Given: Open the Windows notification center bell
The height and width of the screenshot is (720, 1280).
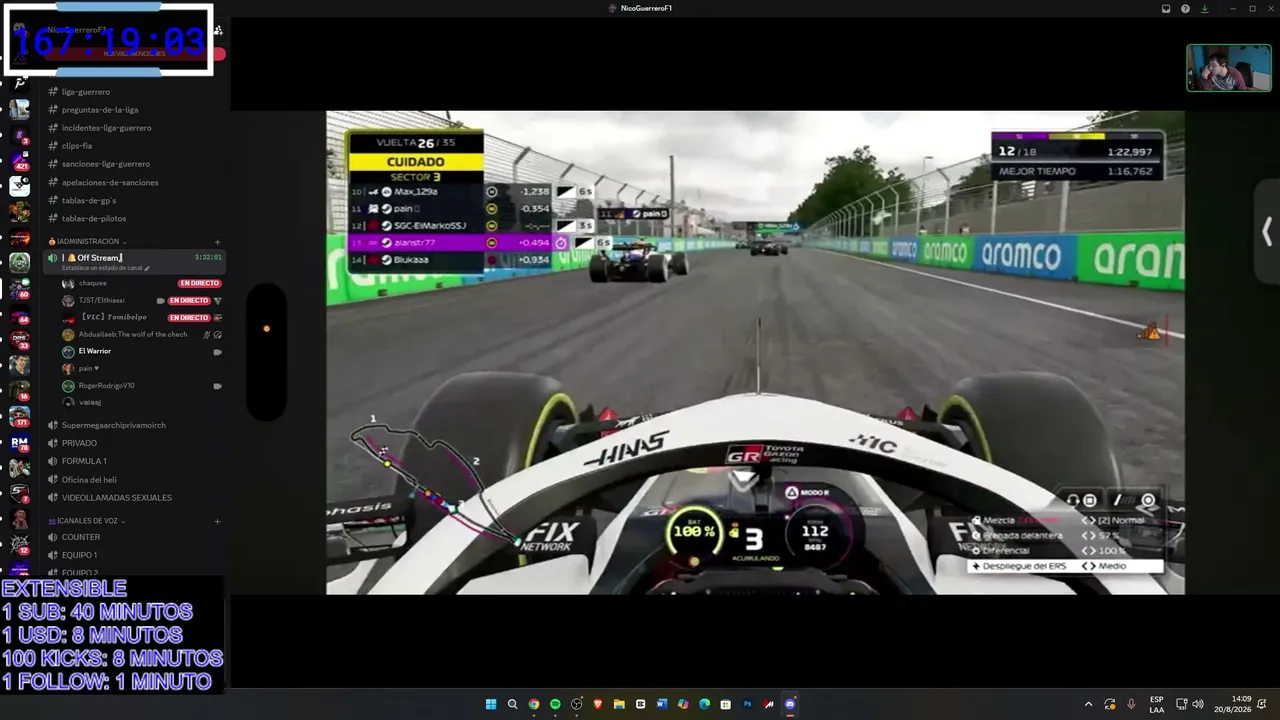Looking at the screenshot, I should coord(1264,704).
